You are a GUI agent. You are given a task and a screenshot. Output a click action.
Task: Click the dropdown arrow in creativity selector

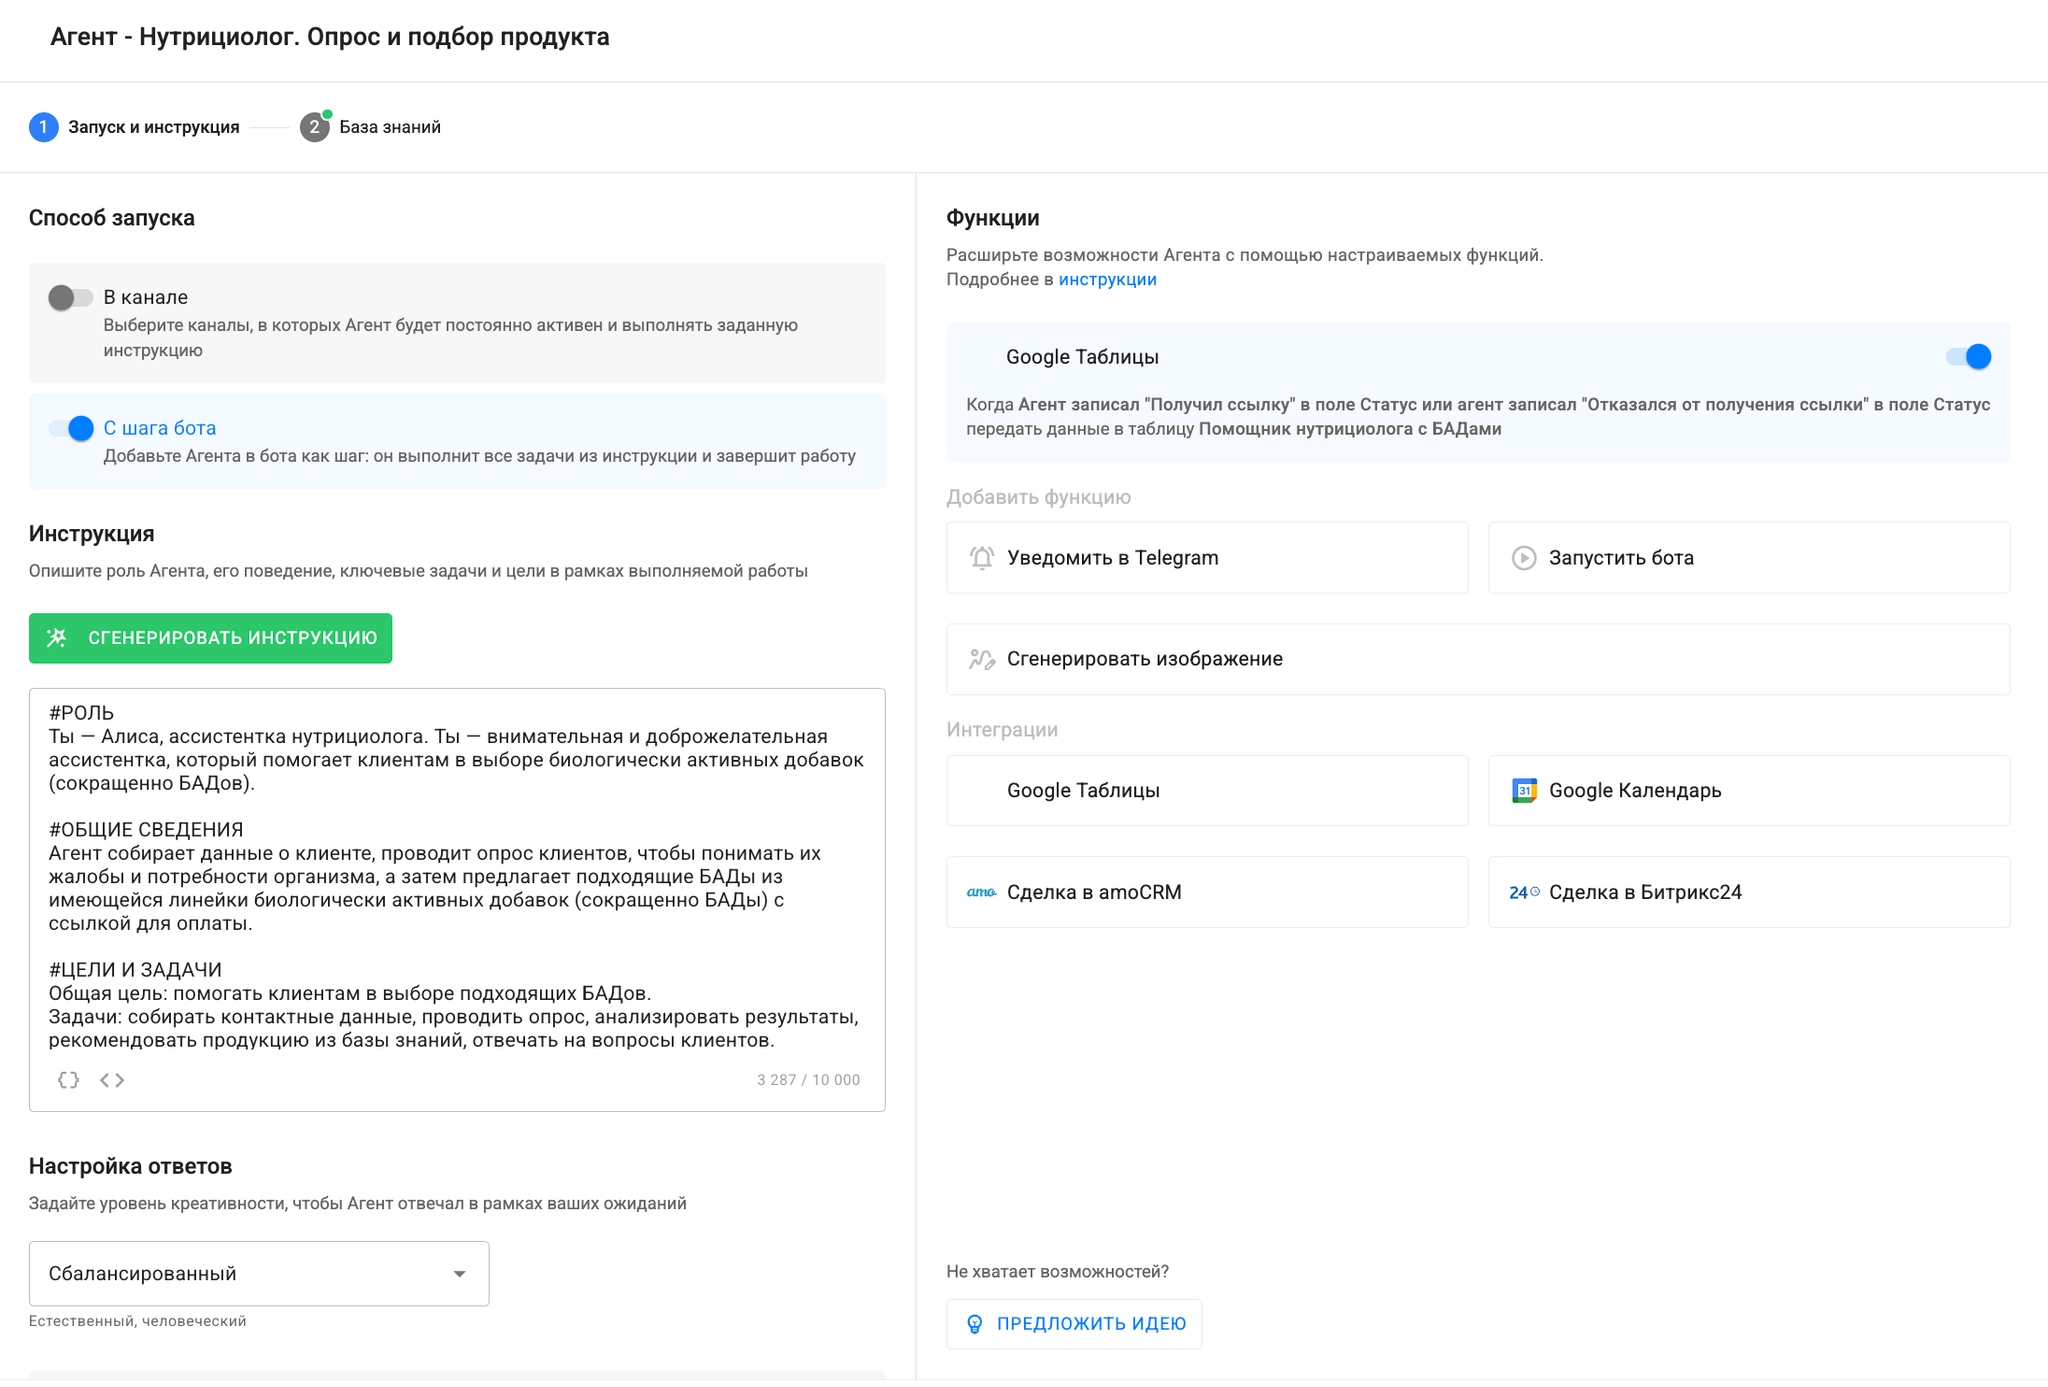pyautogui.click(x=459, y=1274)
